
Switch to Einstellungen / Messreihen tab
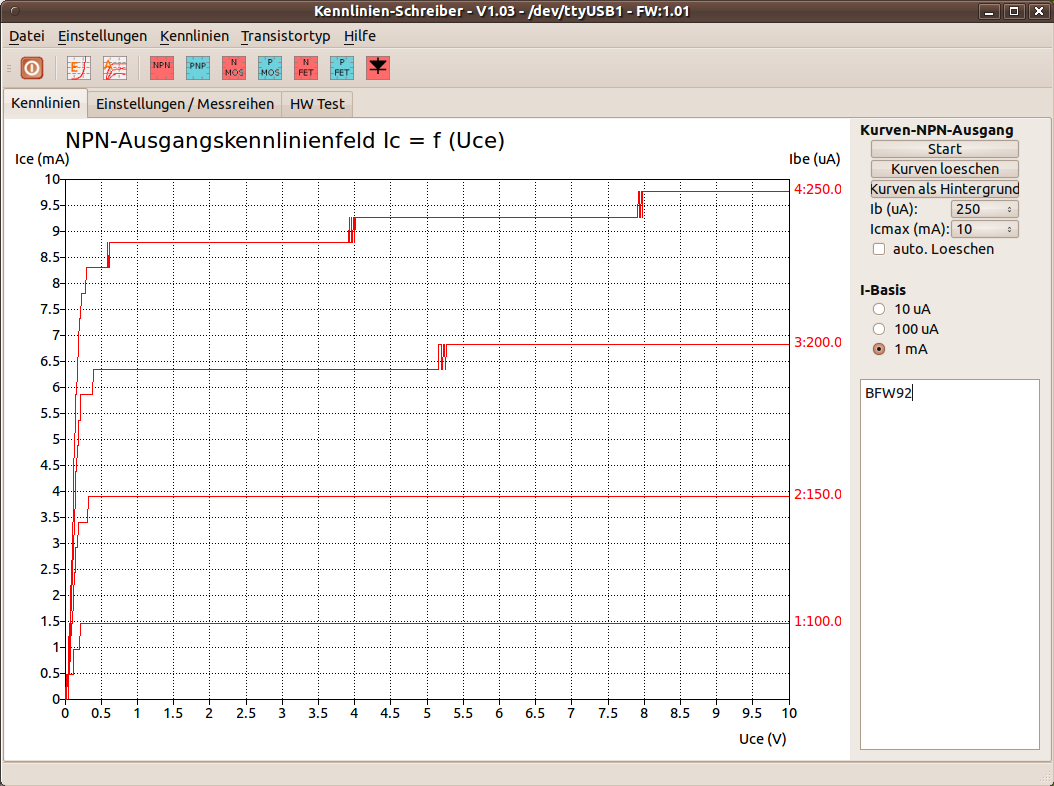[185, 104]
